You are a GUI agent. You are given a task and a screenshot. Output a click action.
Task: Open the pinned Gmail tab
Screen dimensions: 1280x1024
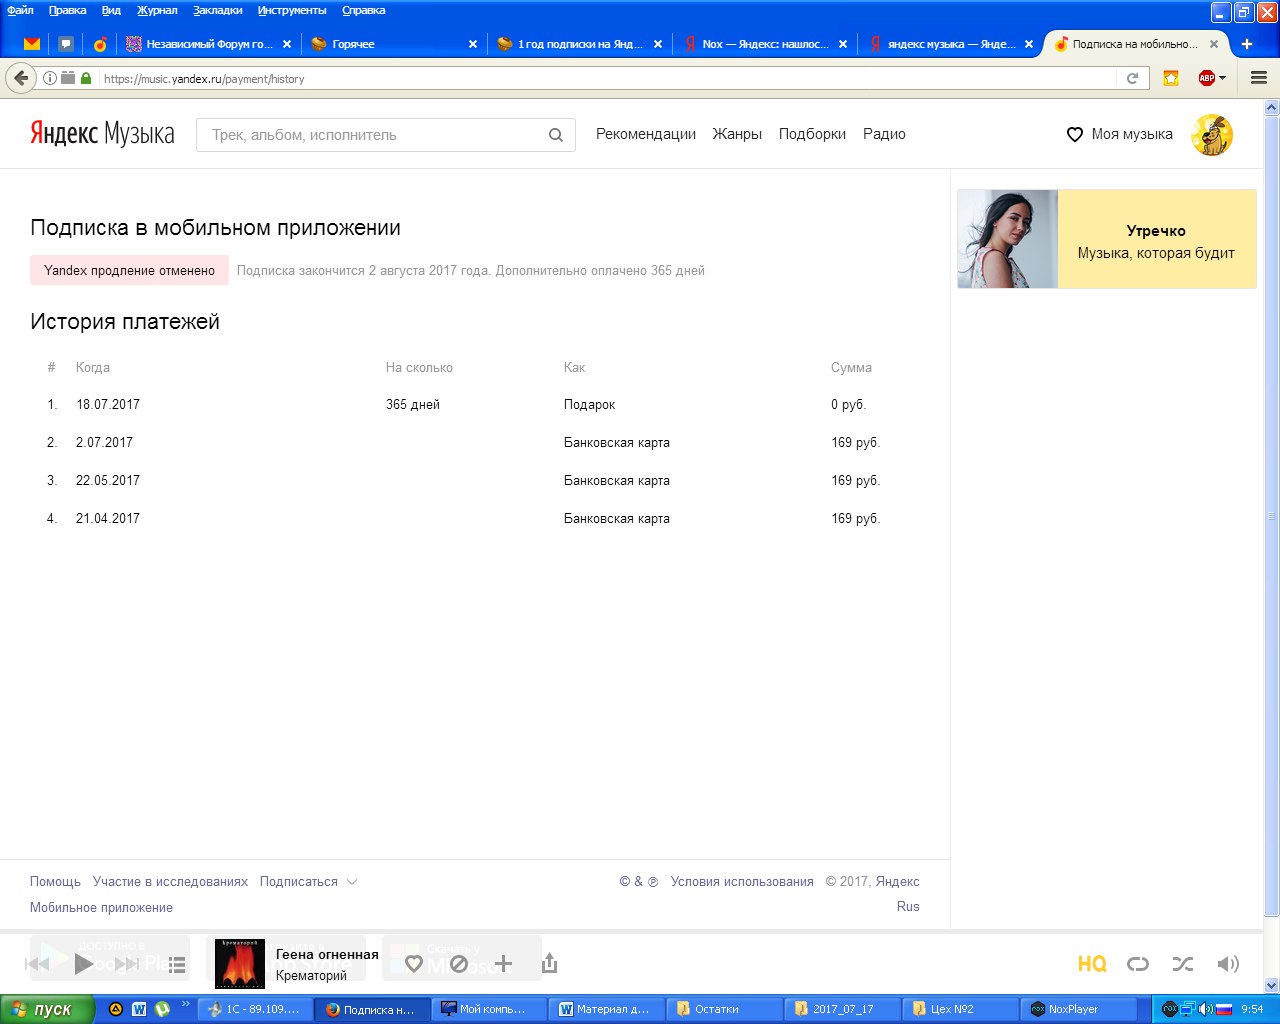[32, 44]
